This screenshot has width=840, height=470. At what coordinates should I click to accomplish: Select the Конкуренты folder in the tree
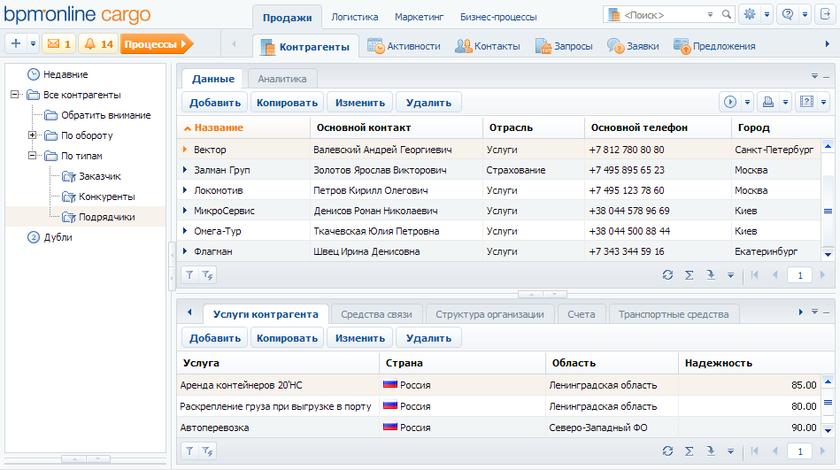point(106,196)
